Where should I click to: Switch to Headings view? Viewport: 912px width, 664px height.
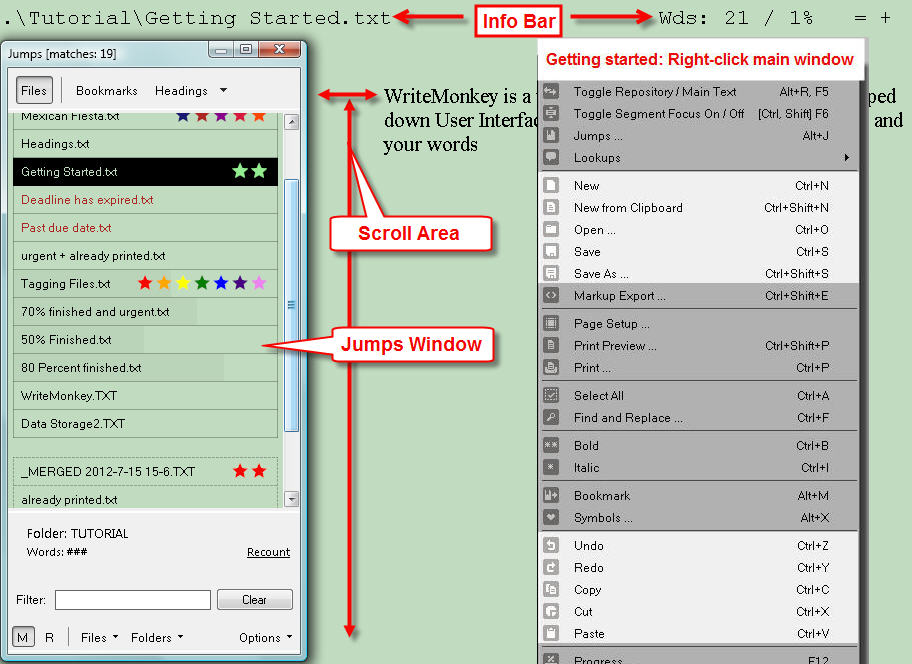tap(181, 91)
